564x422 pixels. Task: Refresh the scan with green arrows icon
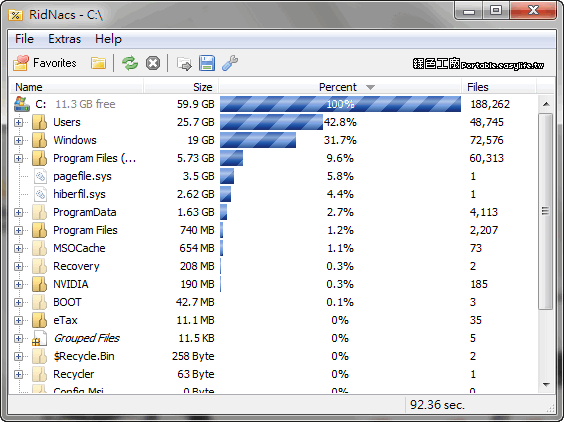coord(130,63)
